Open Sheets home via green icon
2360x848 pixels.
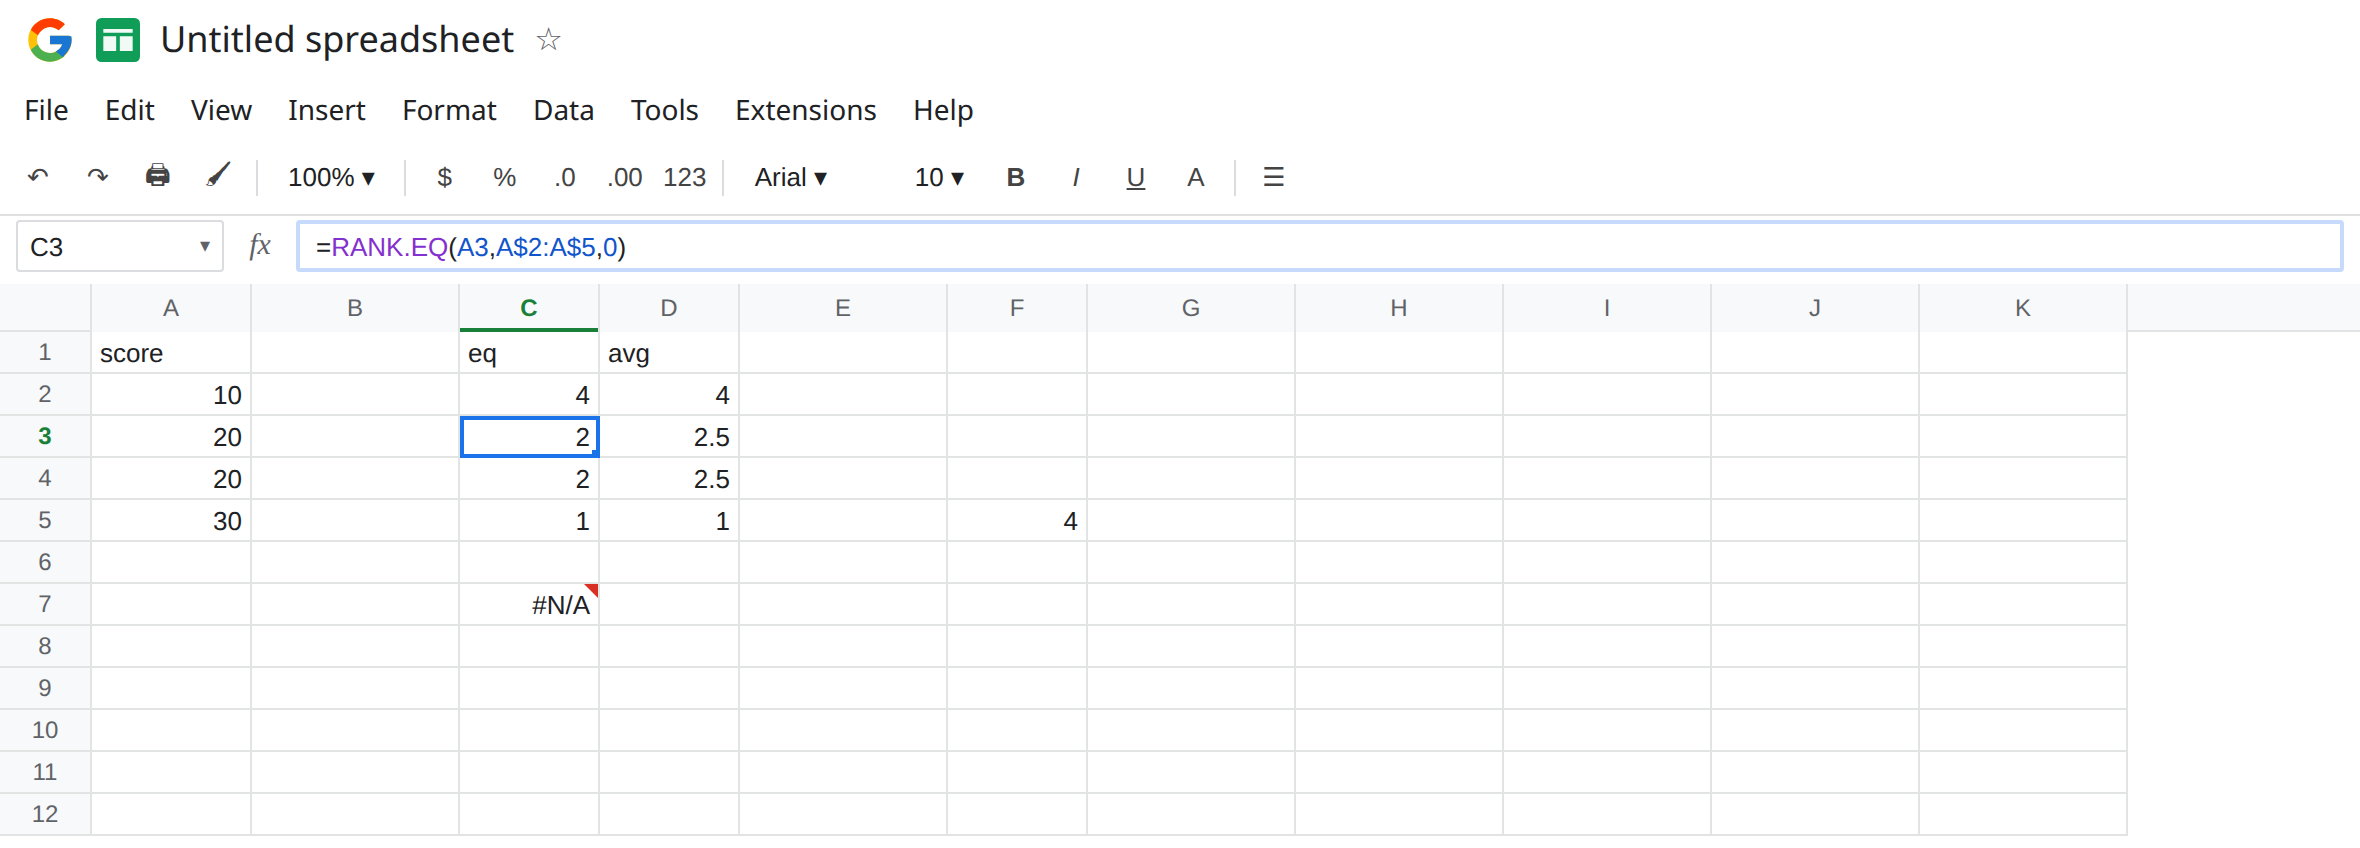pyautogui.click(x=118, y=40)
